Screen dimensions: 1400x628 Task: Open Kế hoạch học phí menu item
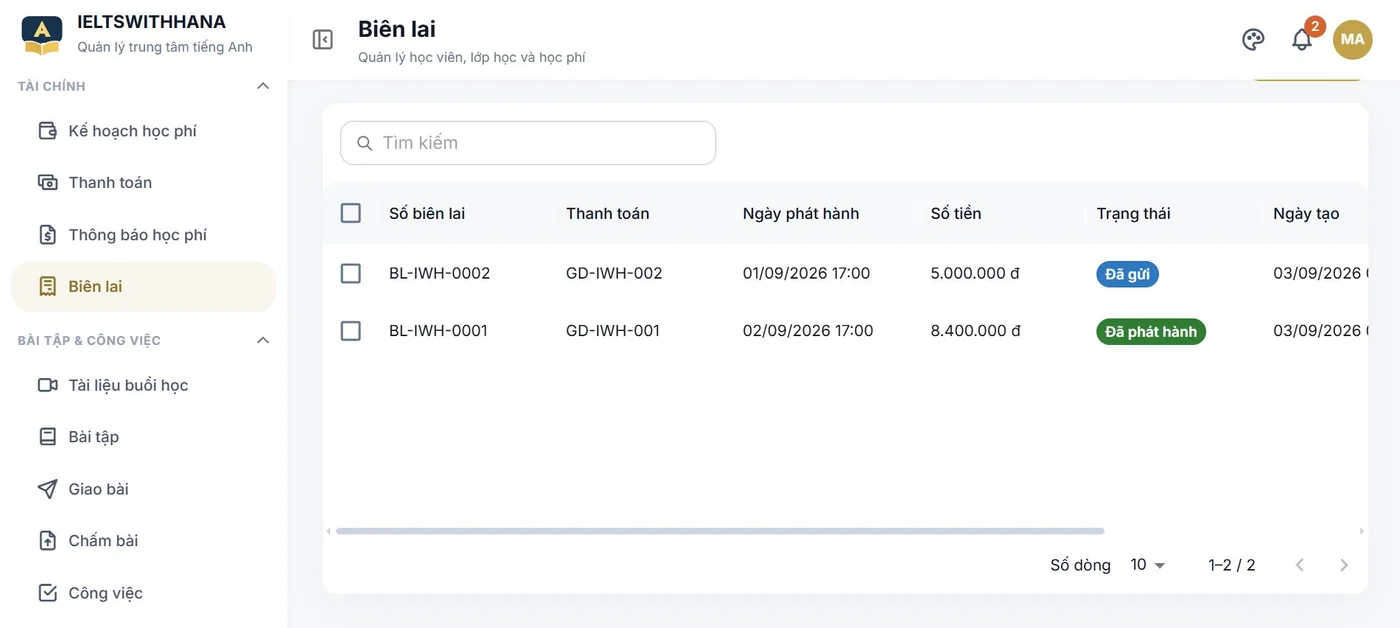(x=143, y=131)
